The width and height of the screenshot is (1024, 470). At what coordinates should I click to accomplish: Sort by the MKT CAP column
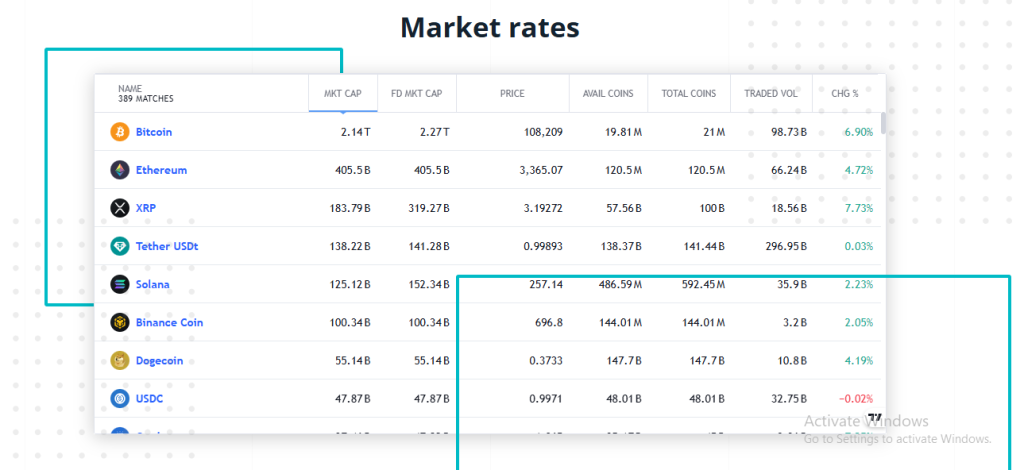[343, 93]
